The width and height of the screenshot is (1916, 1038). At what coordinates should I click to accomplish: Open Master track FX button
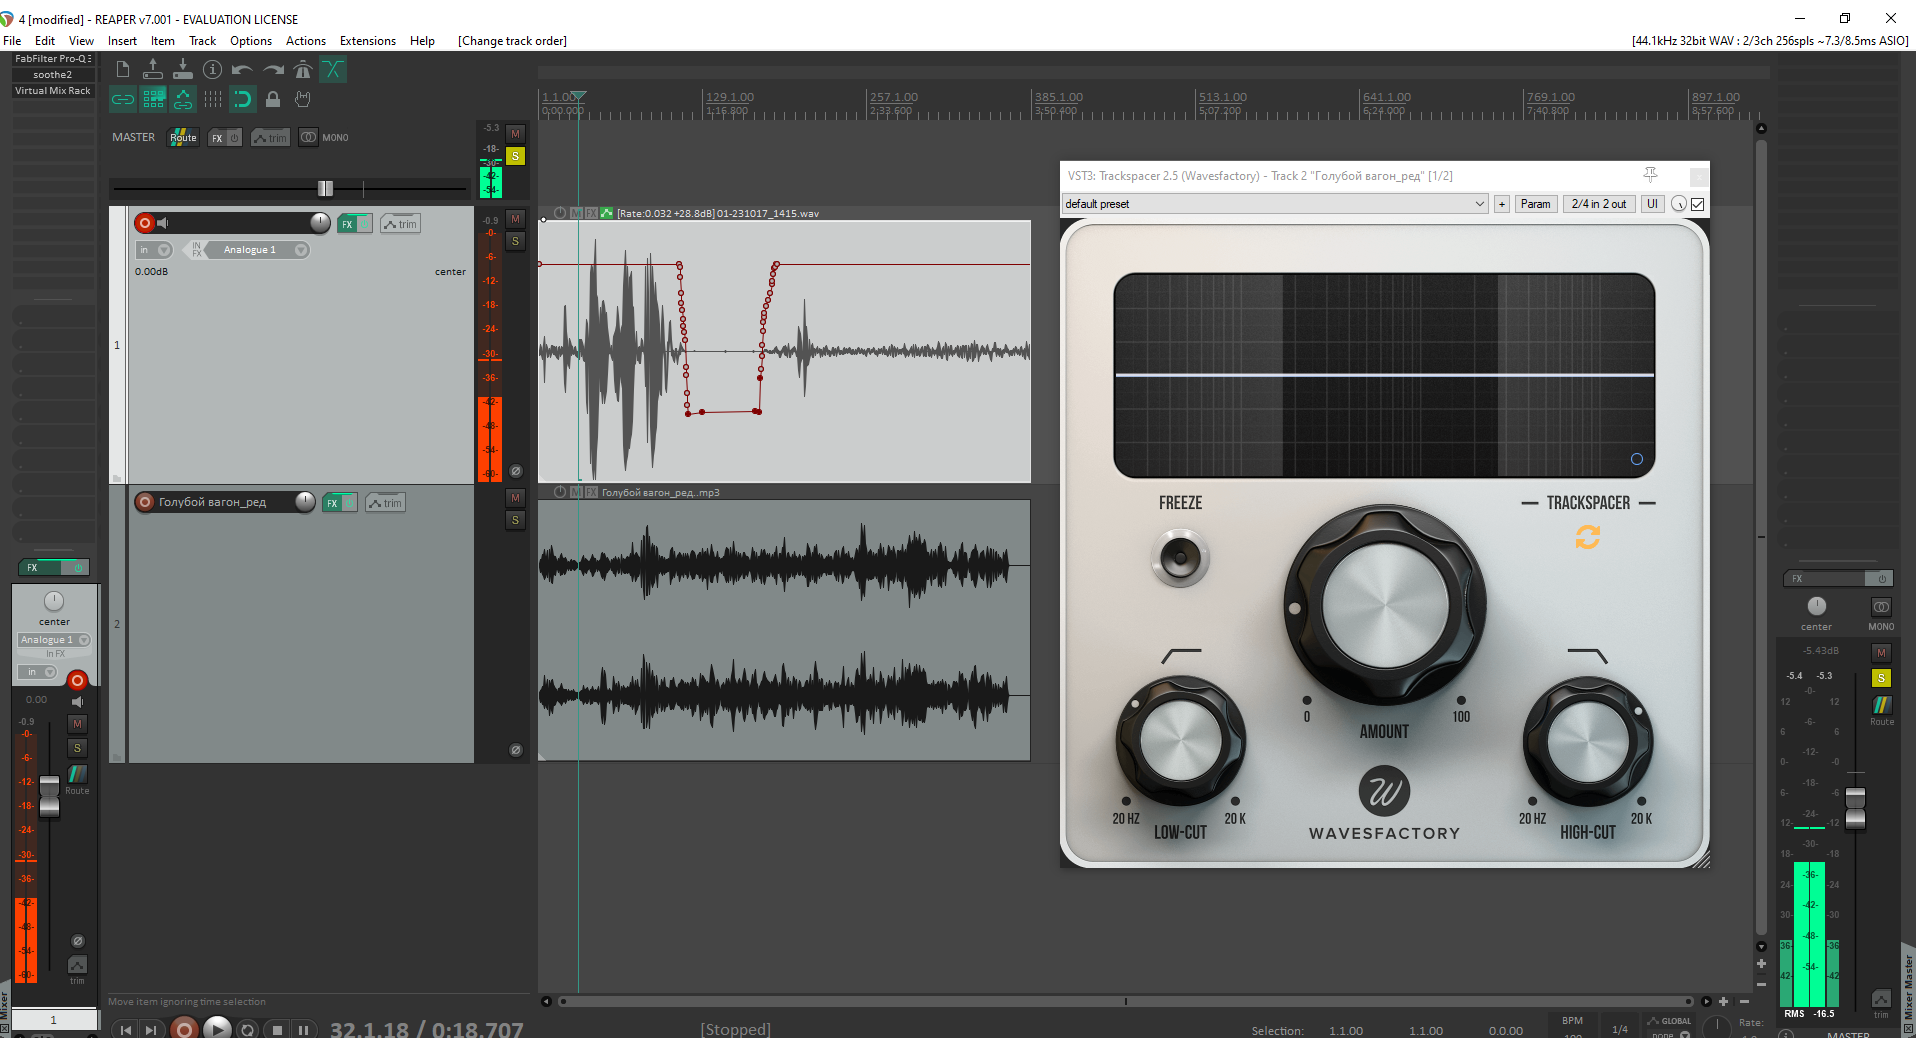tap(217, 138)
